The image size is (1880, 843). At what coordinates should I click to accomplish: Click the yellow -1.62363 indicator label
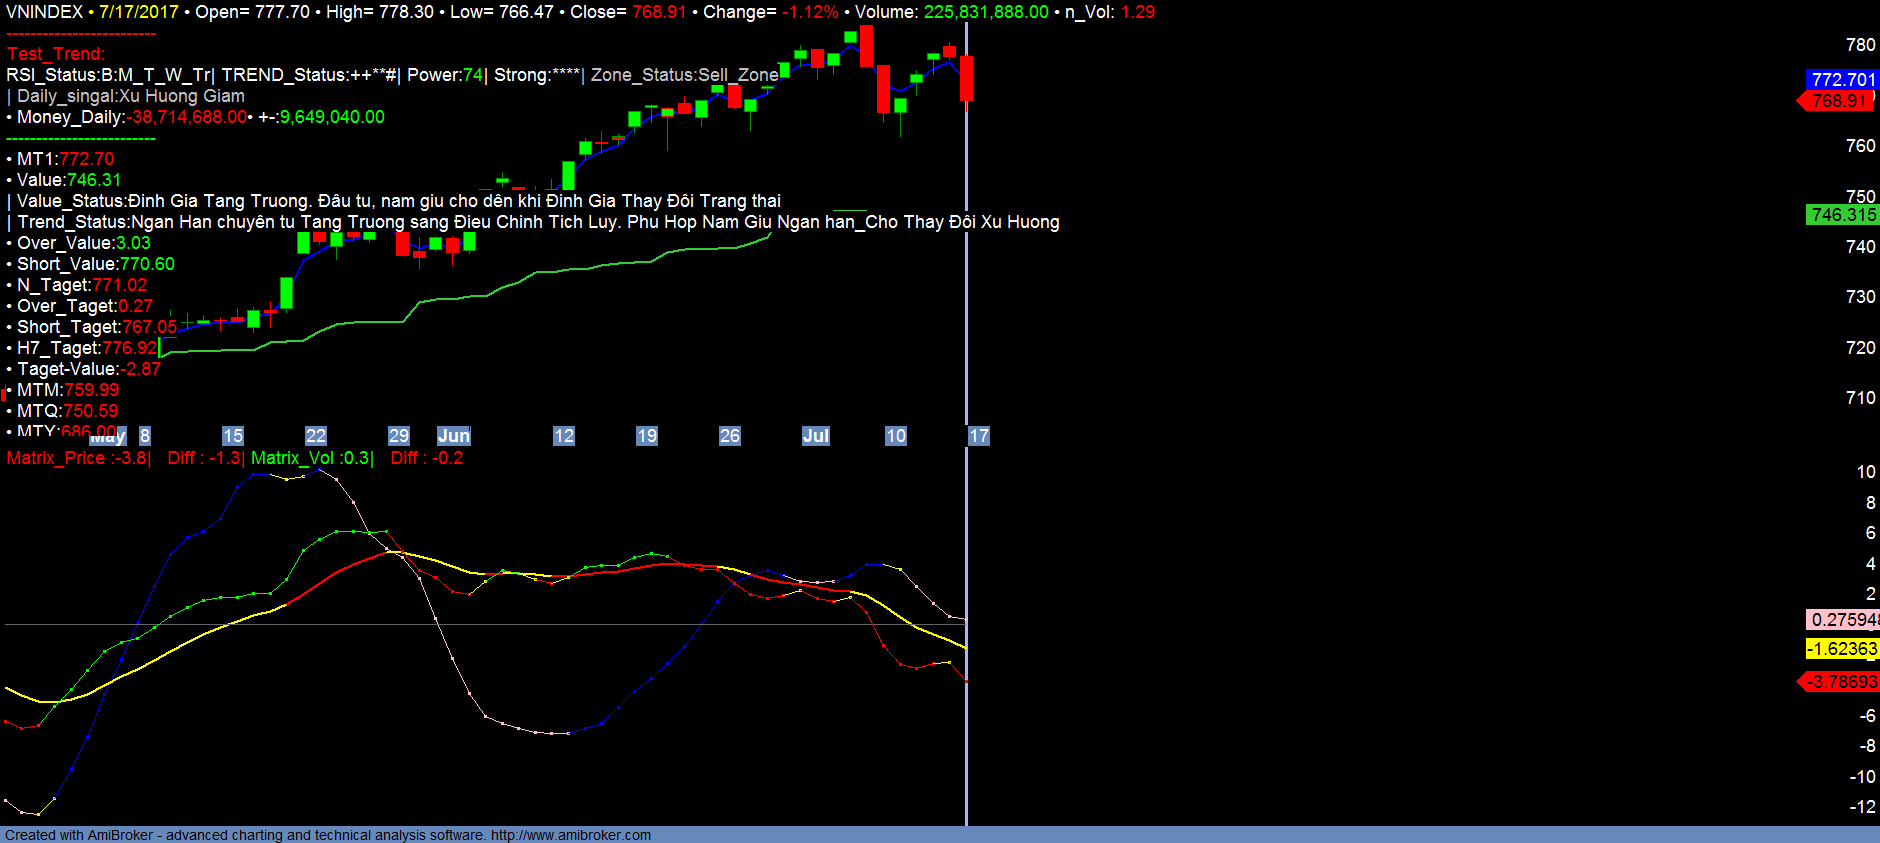1842,649
